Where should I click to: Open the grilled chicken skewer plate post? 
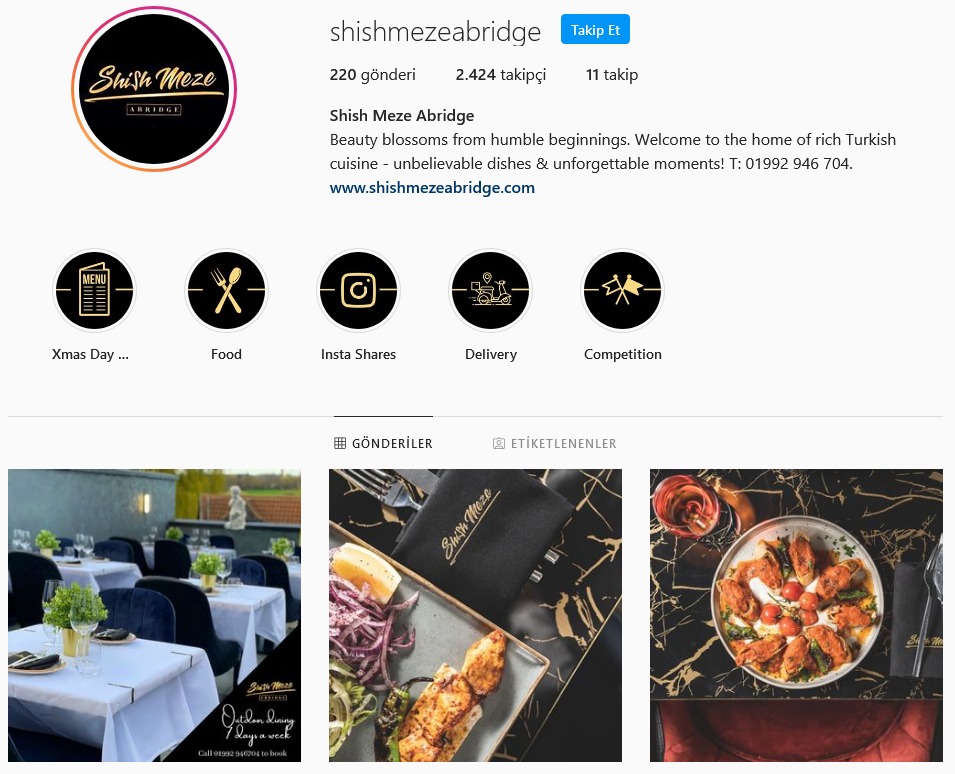coord(475,615)
